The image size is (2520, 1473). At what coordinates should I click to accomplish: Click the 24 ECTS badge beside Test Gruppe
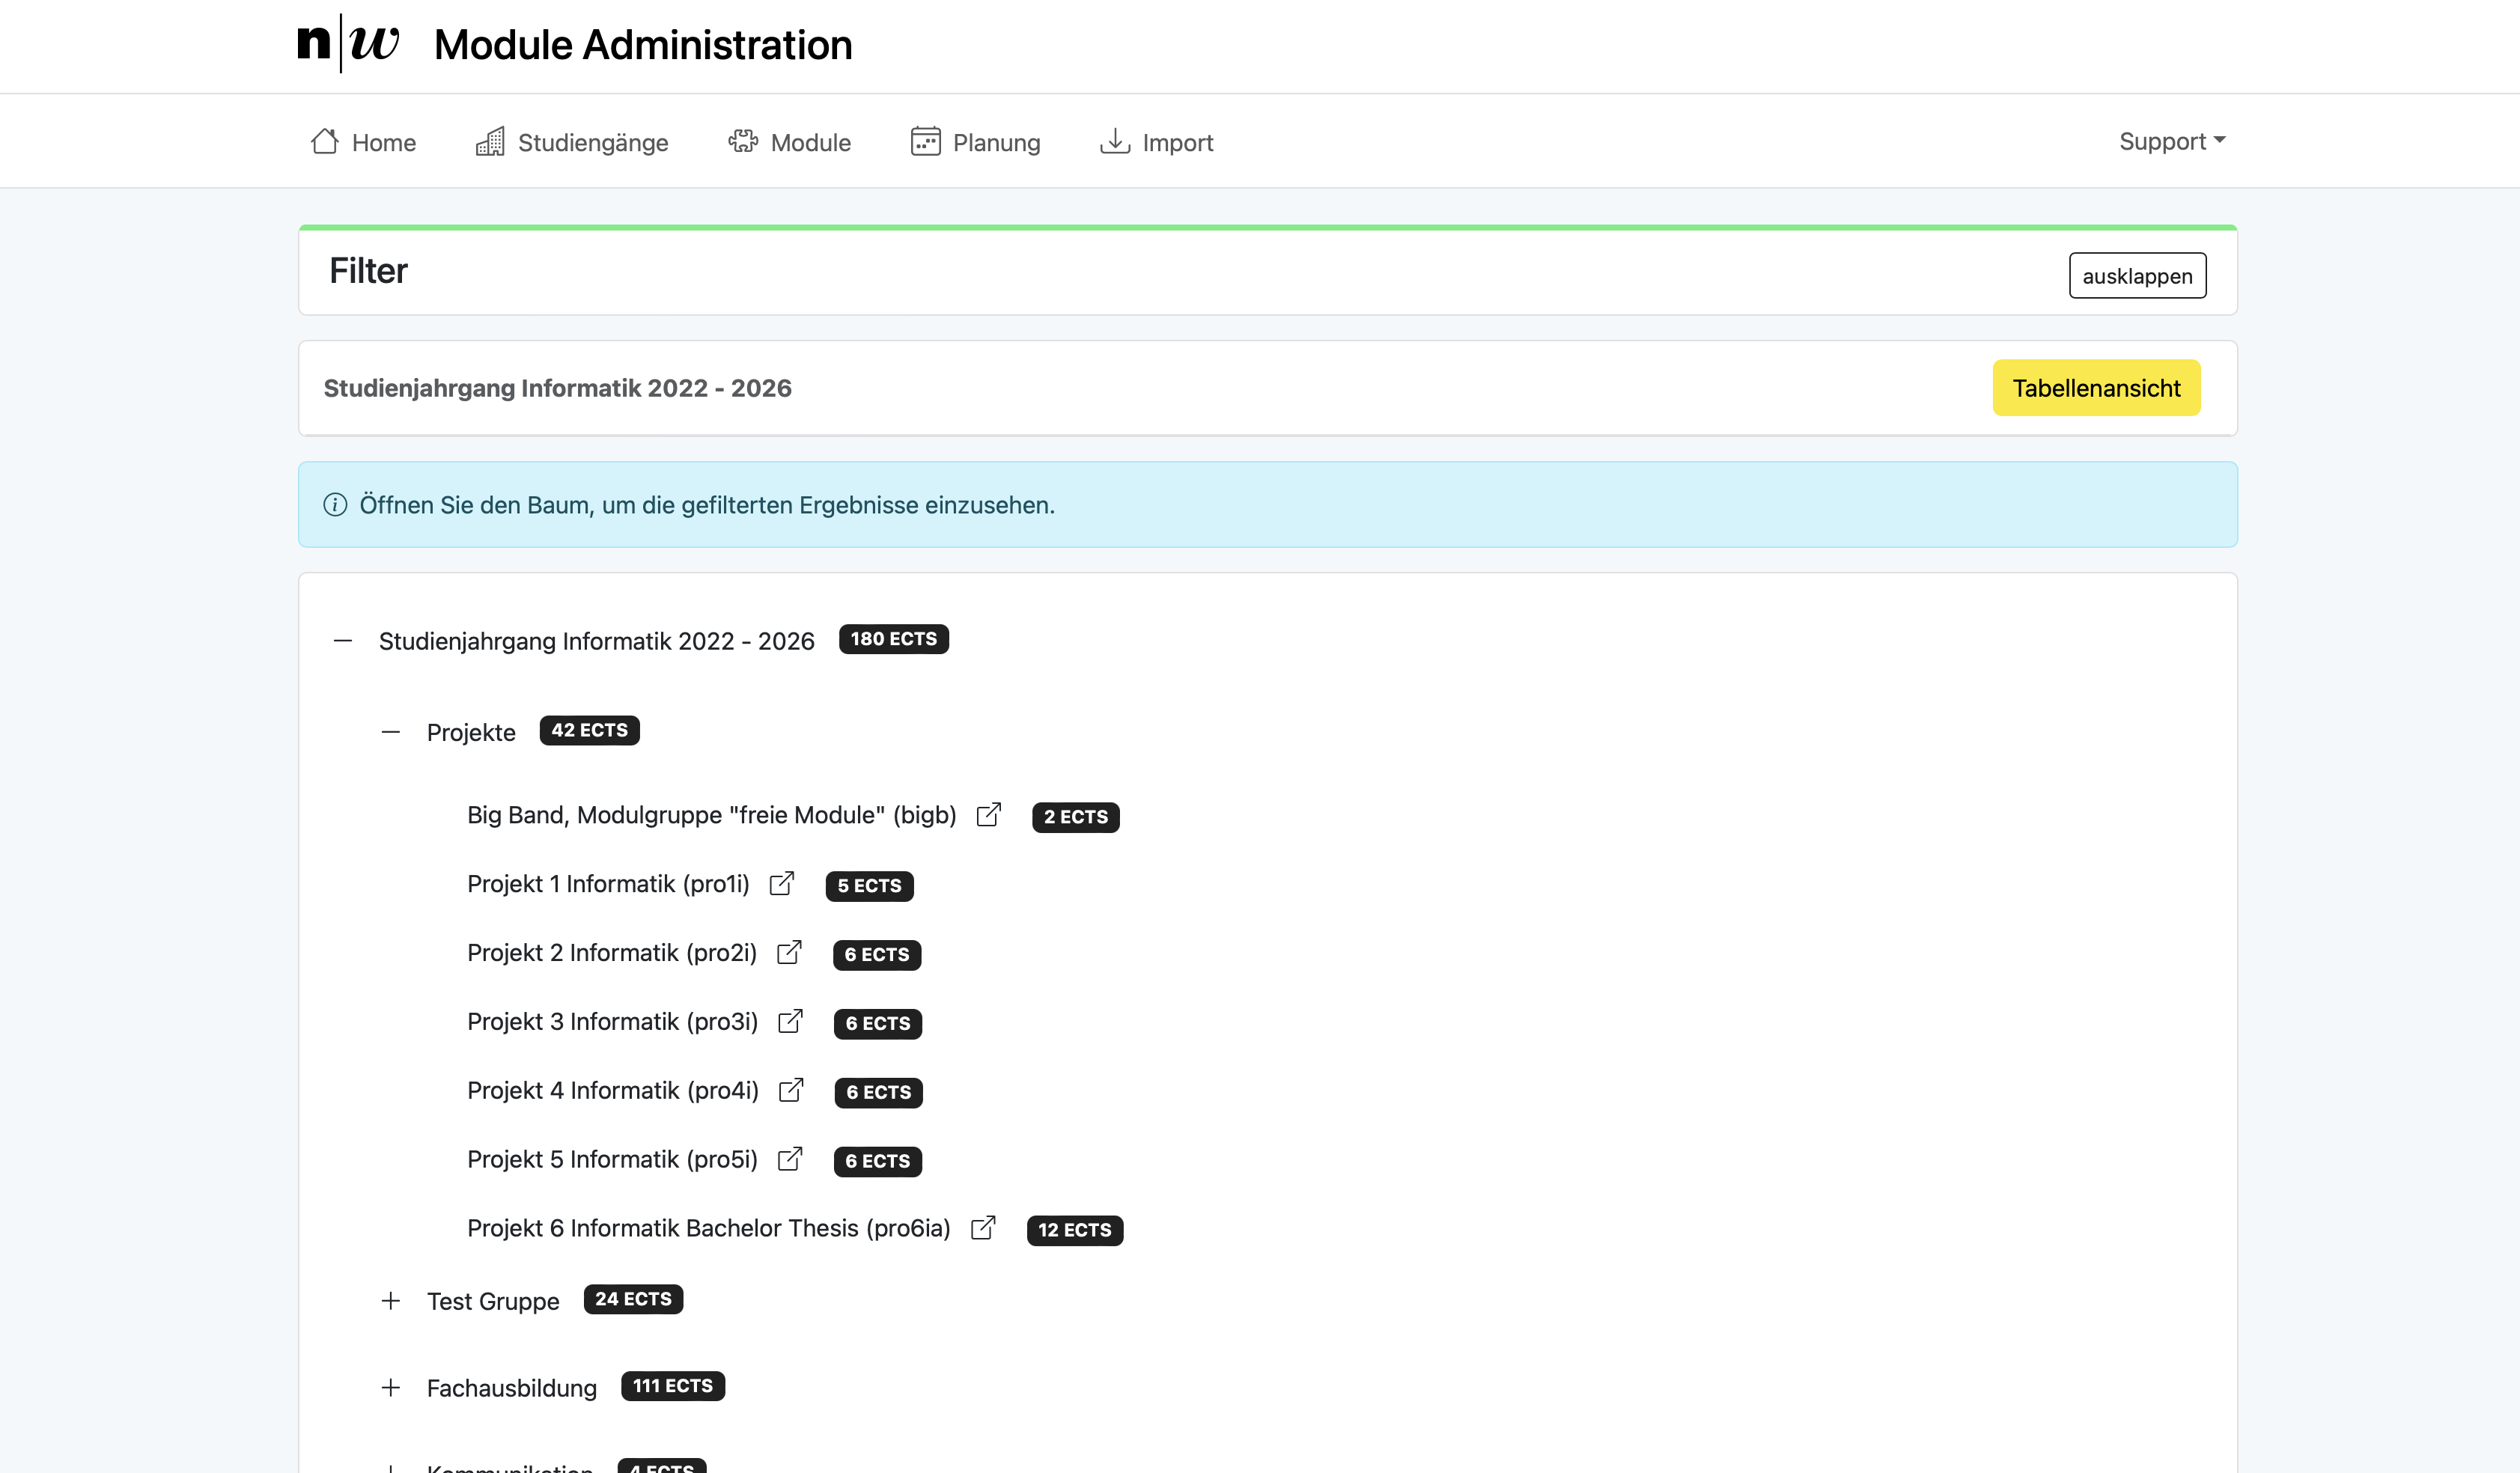pyautogui.click(x=633, y=1299)
